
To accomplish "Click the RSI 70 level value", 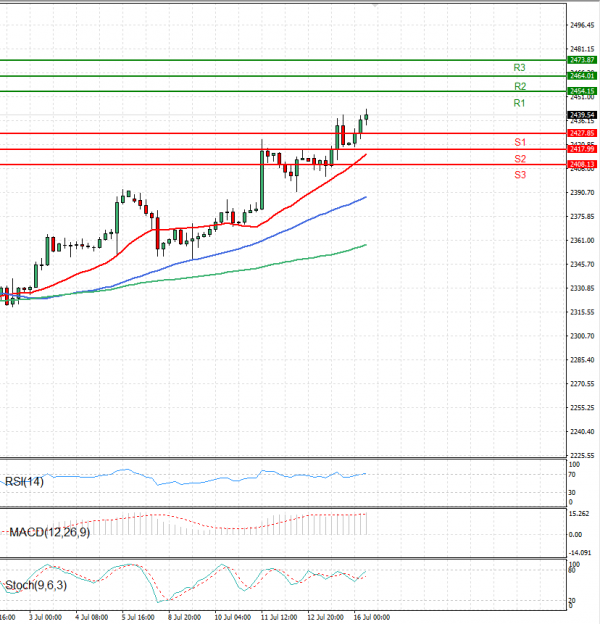I will pos(572,475).
